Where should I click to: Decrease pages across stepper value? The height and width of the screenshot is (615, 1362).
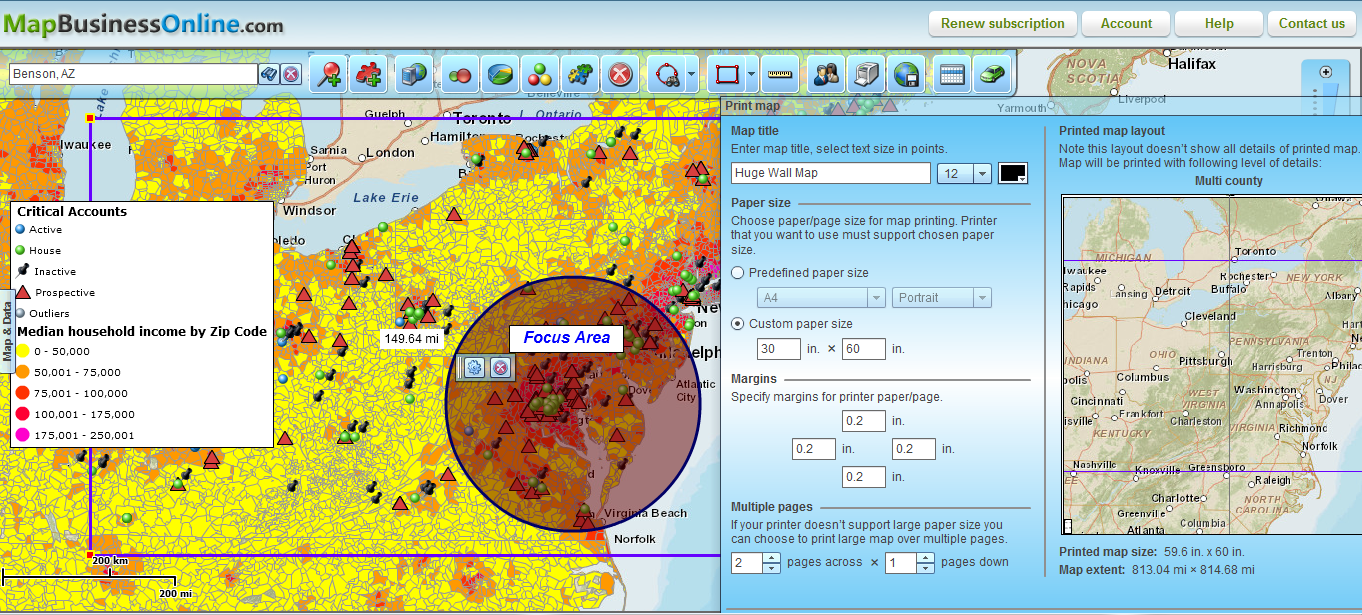coord(771,568)
